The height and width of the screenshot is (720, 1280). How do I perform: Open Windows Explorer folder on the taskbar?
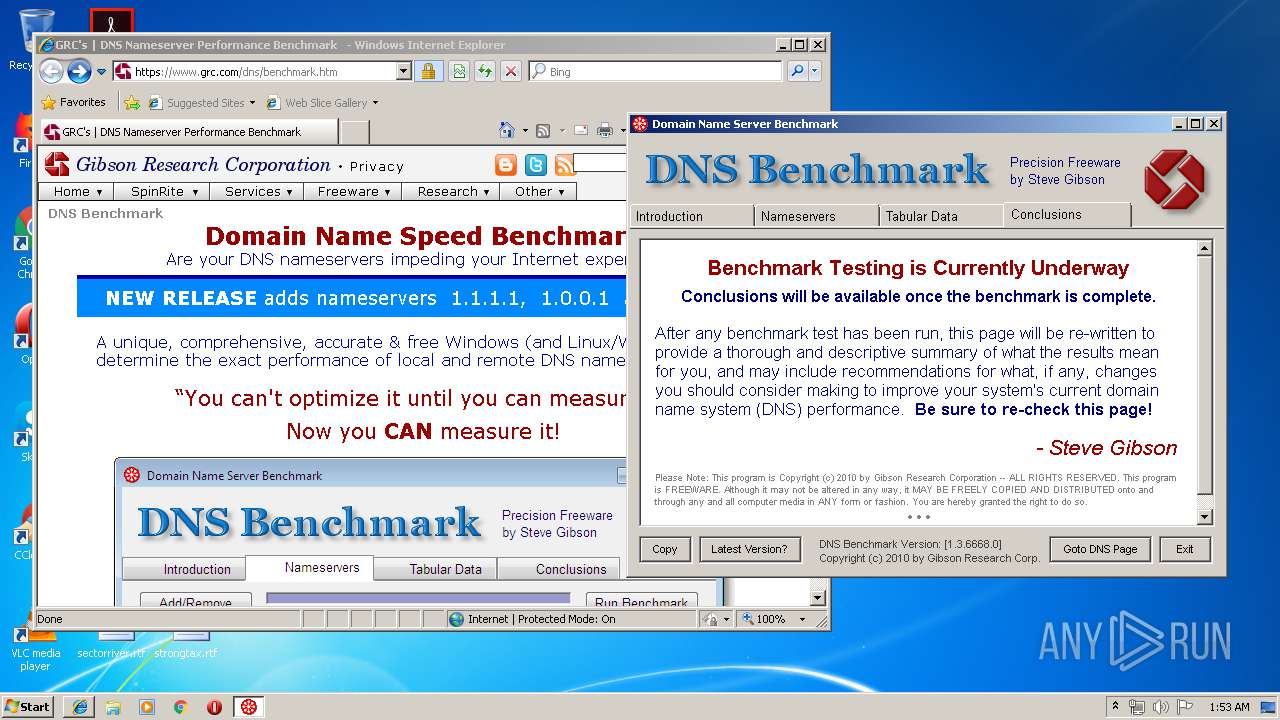[113, 706]
